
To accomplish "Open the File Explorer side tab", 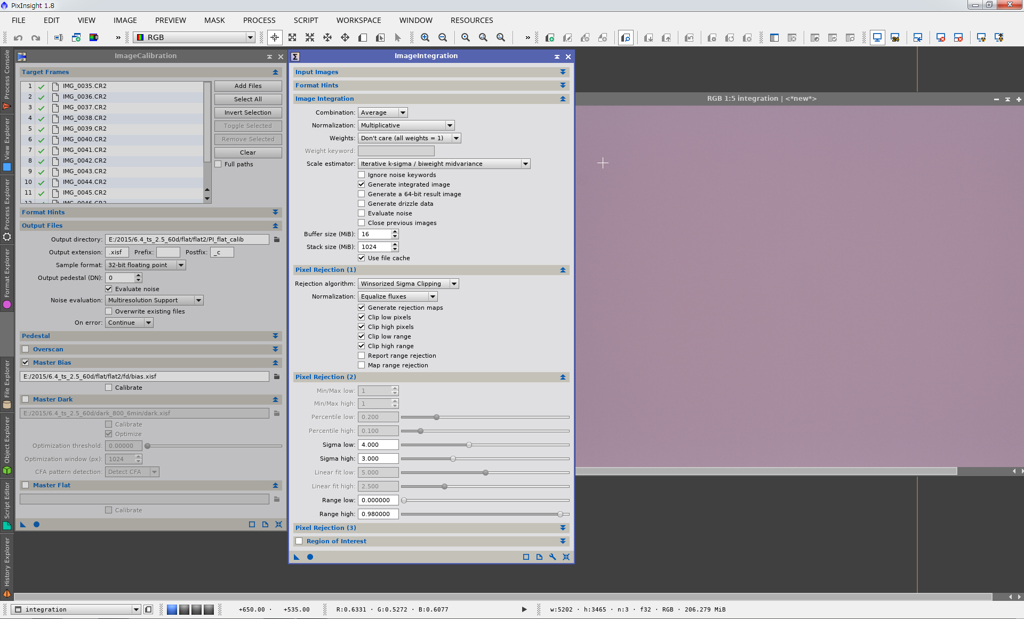I will (7, 384).
